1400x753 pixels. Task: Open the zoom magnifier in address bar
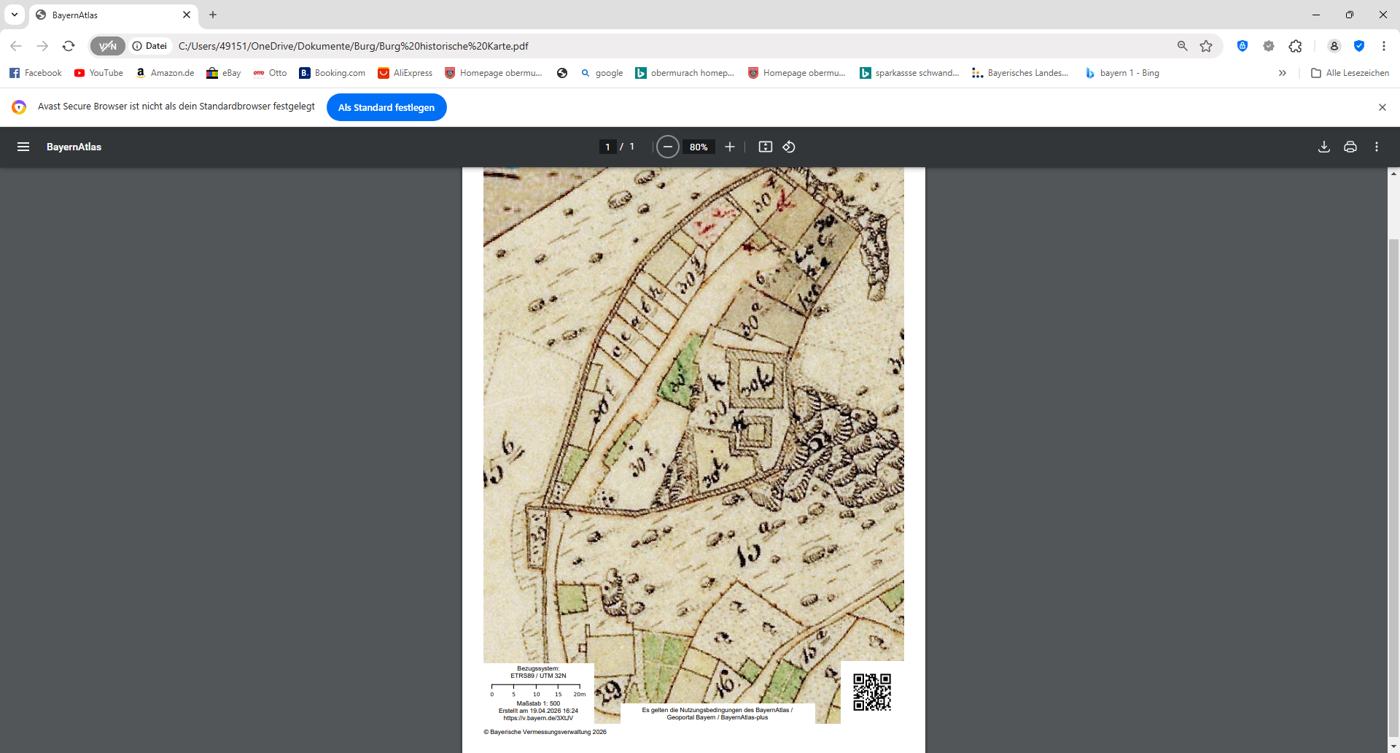tap(1182, 46)
